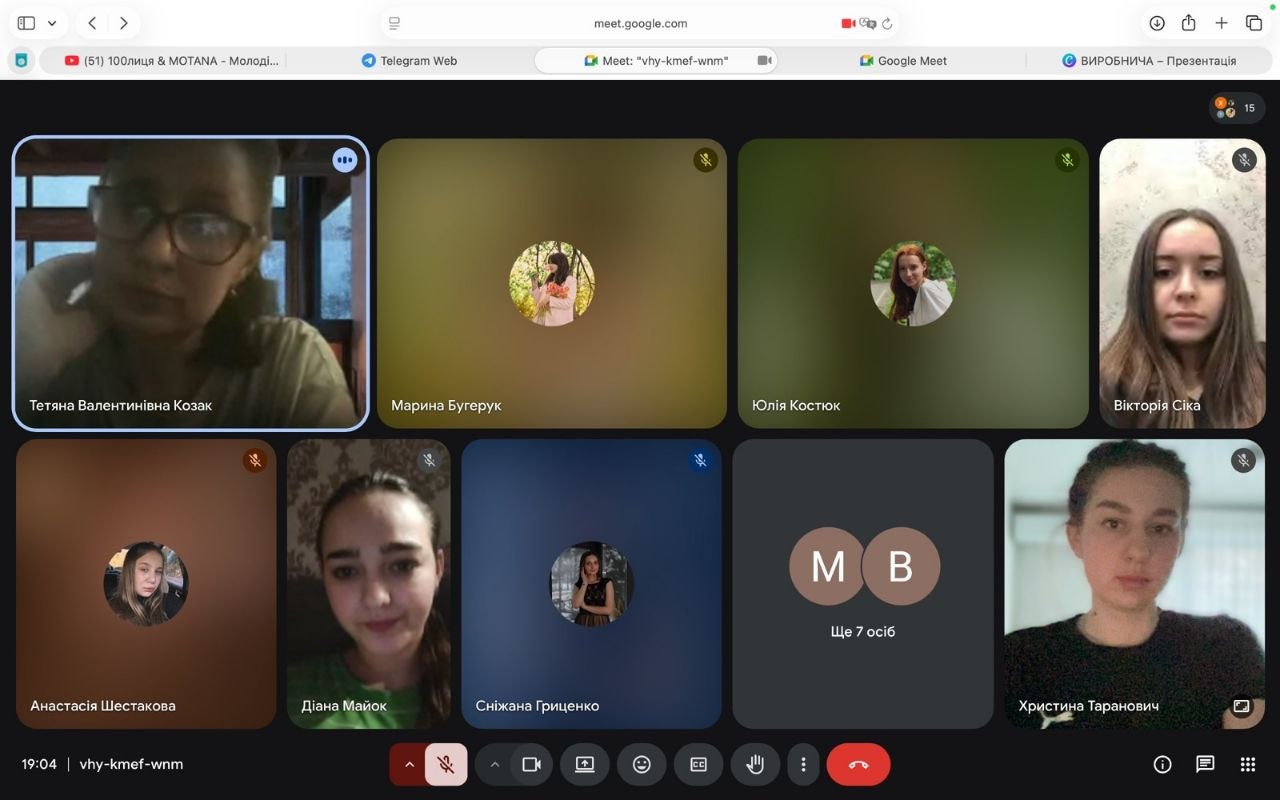Toggle the camera off

531,765
